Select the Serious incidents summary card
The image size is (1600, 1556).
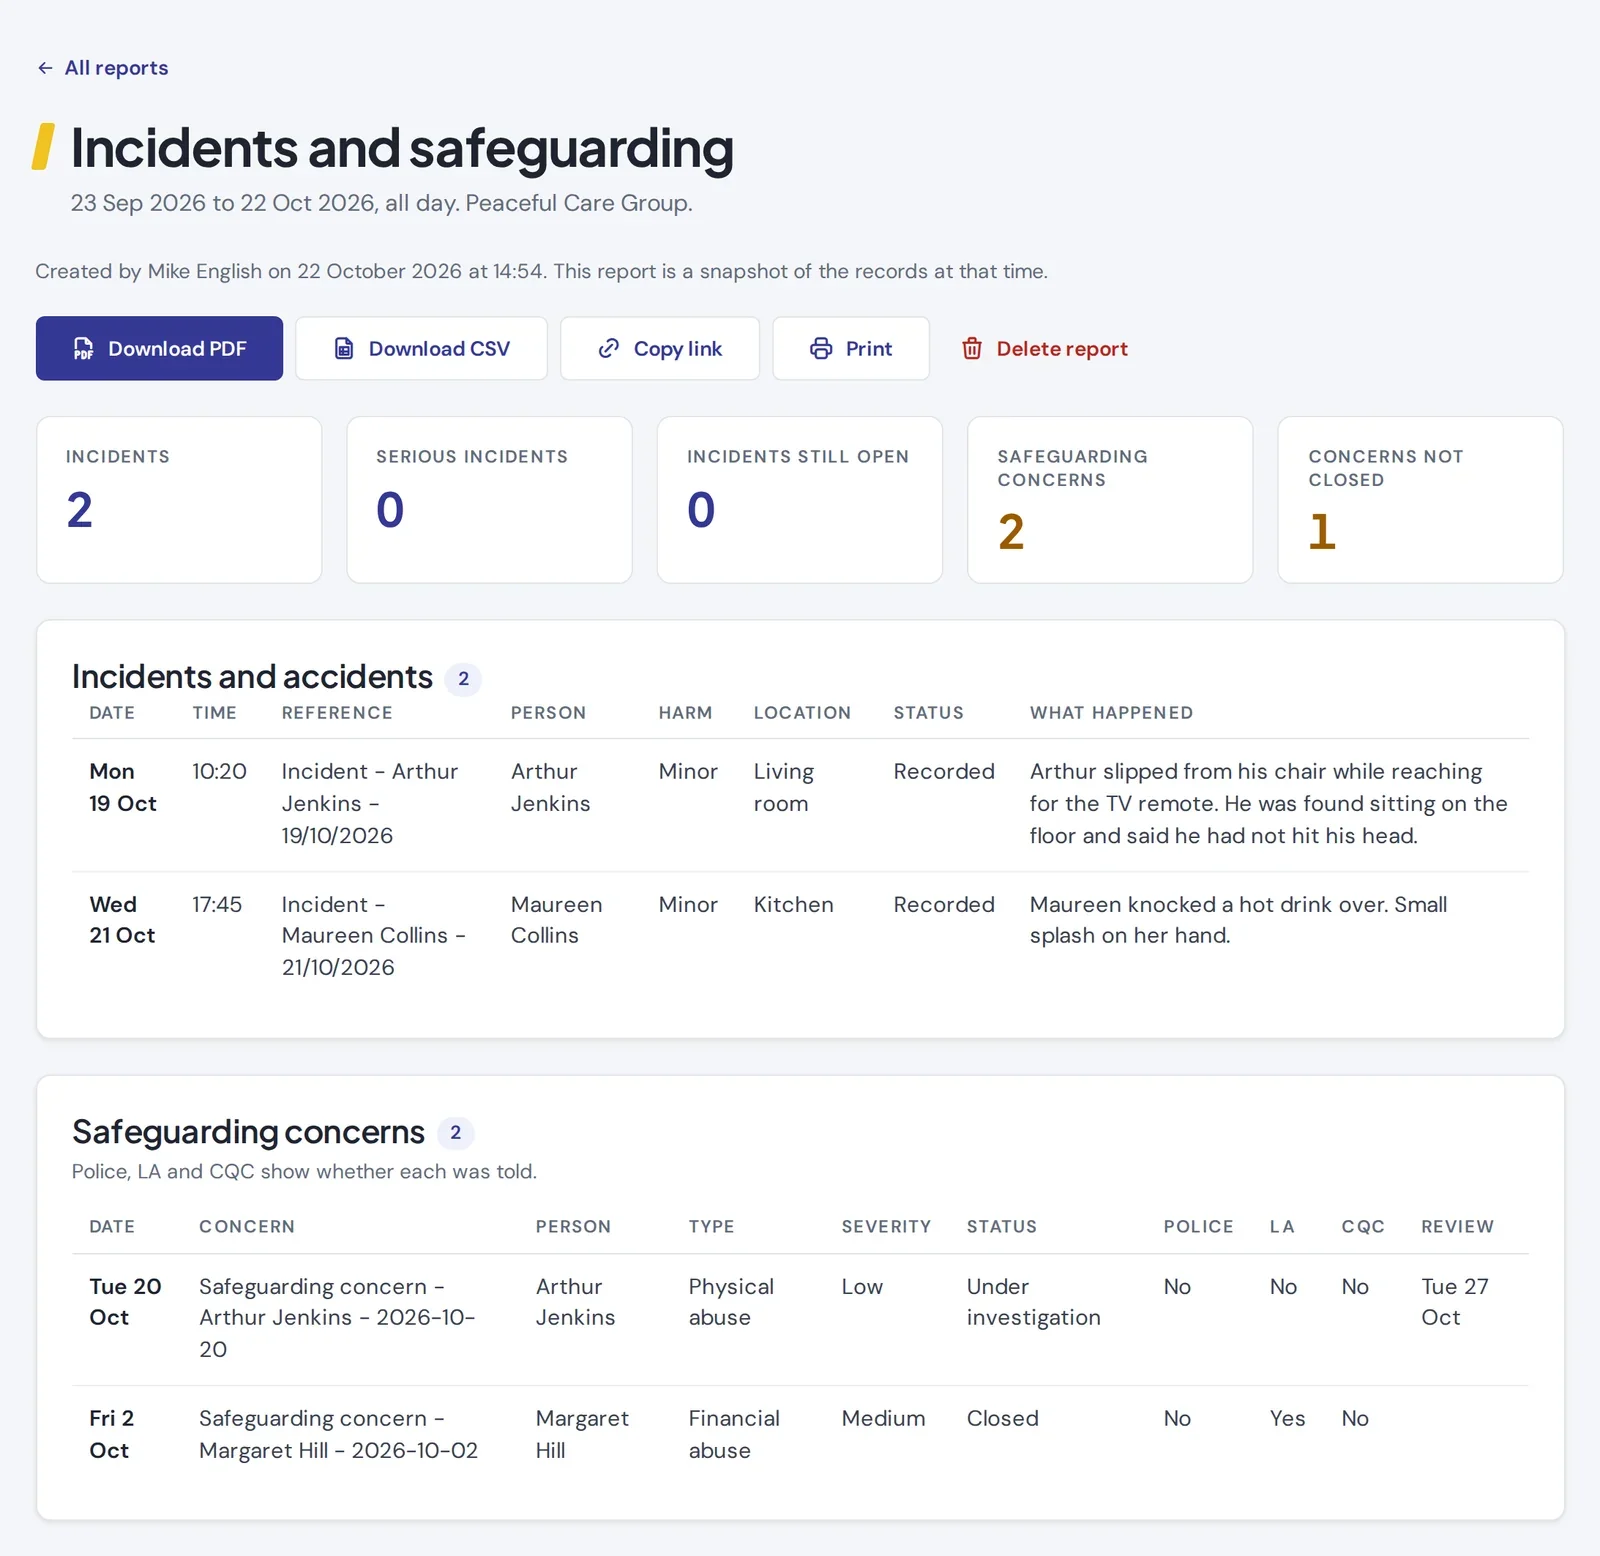point(489,500)
